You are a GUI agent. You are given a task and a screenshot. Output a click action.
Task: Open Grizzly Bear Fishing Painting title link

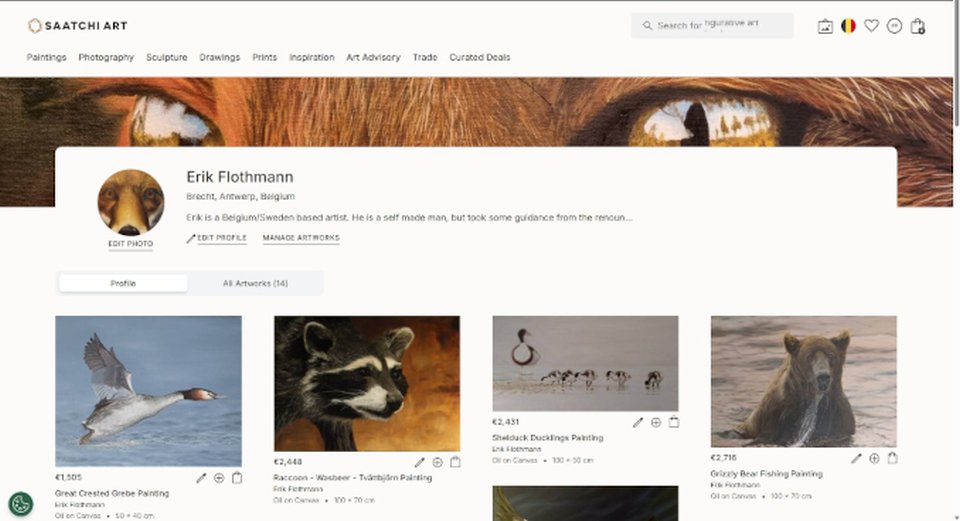tap(767, 474)
